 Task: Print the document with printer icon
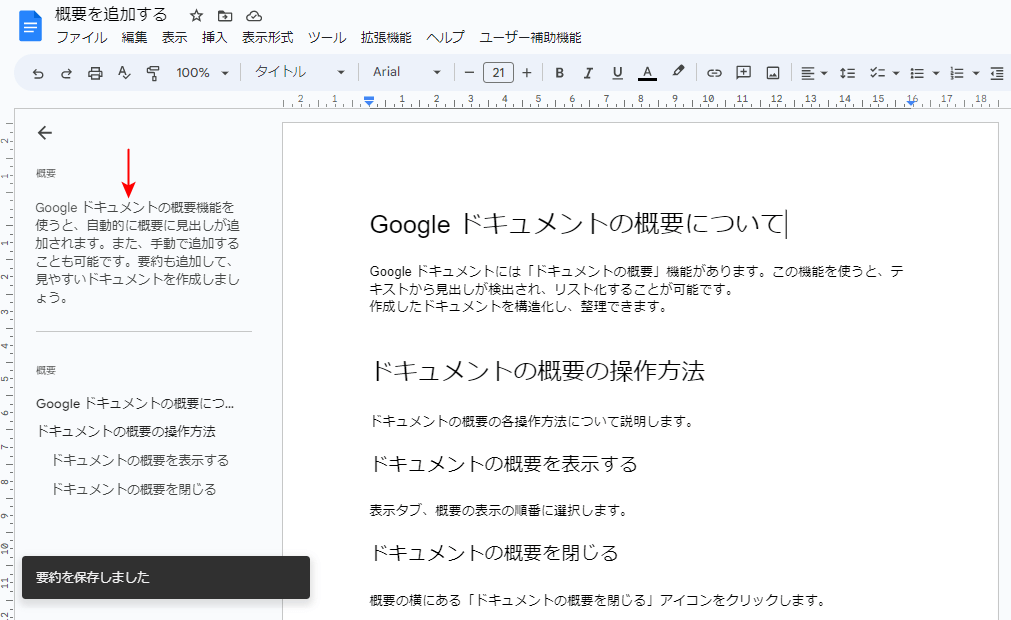point(95,73)
